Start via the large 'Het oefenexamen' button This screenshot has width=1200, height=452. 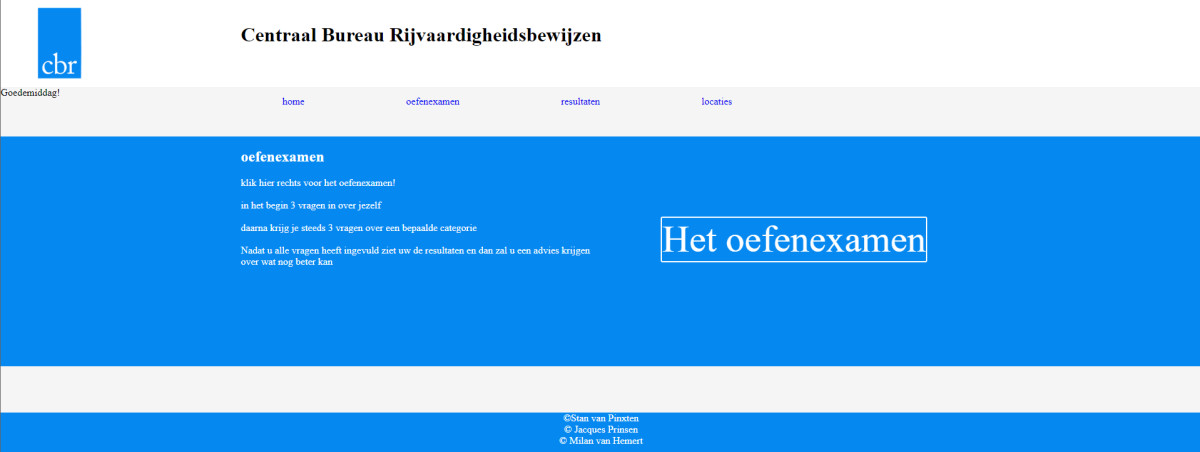(x=794, y=240)
